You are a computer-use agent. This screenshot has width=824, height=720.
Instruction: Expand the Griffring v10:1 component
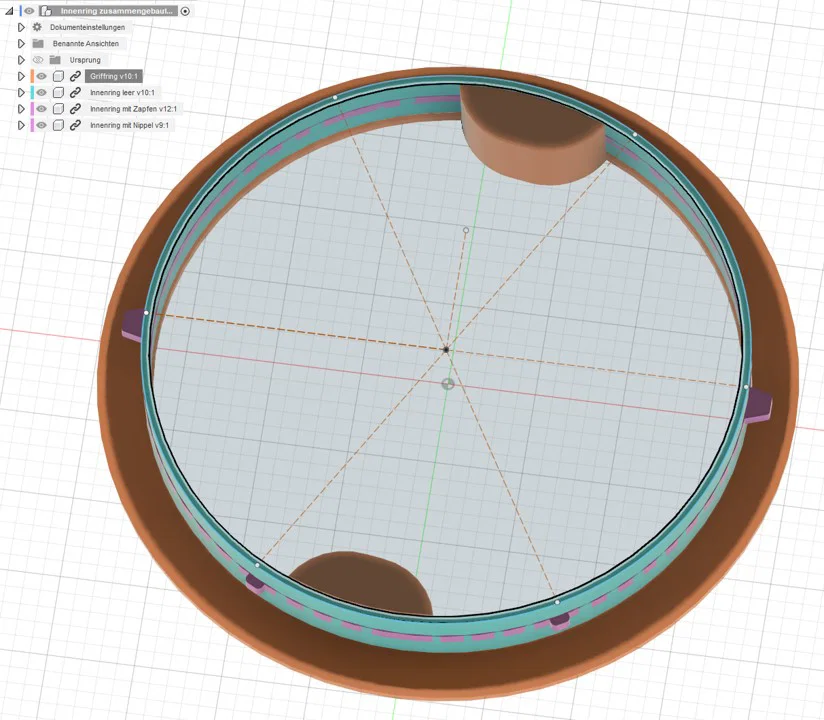(x=21, y=76)
